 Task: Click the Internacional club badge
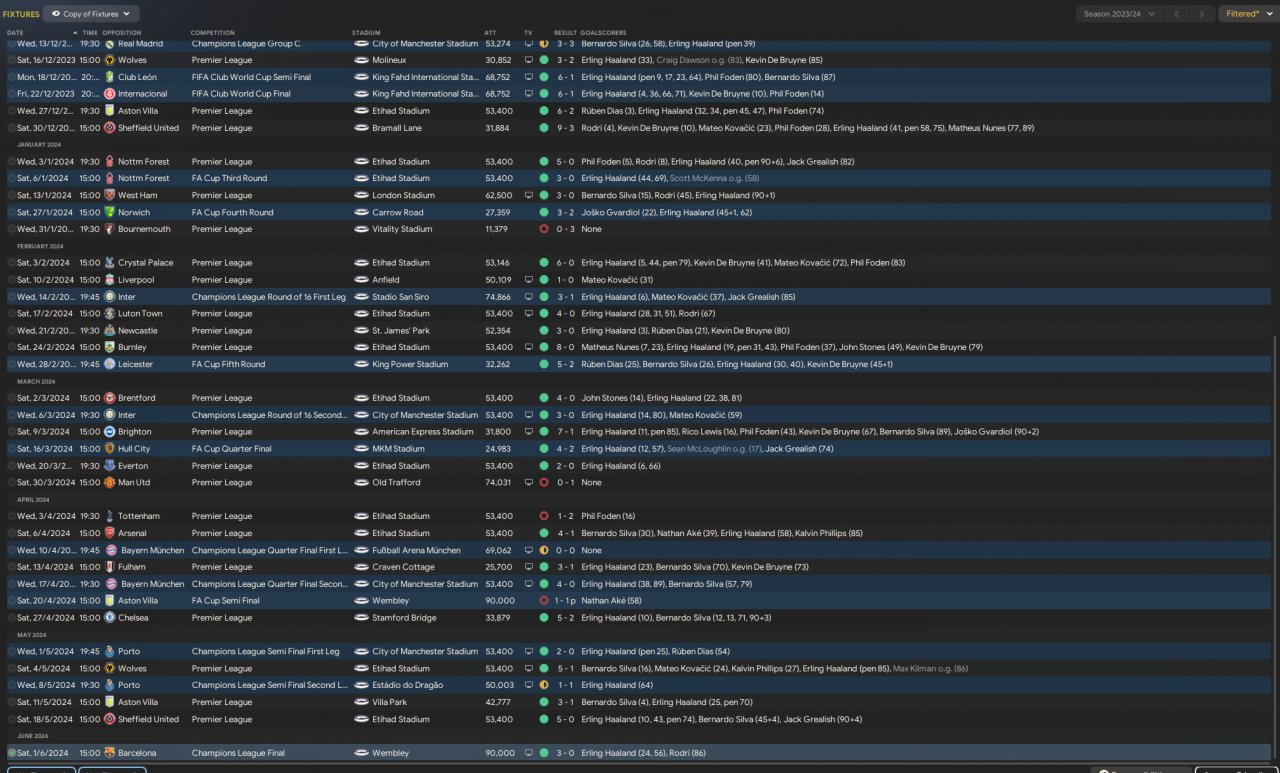tap(109, 94)
